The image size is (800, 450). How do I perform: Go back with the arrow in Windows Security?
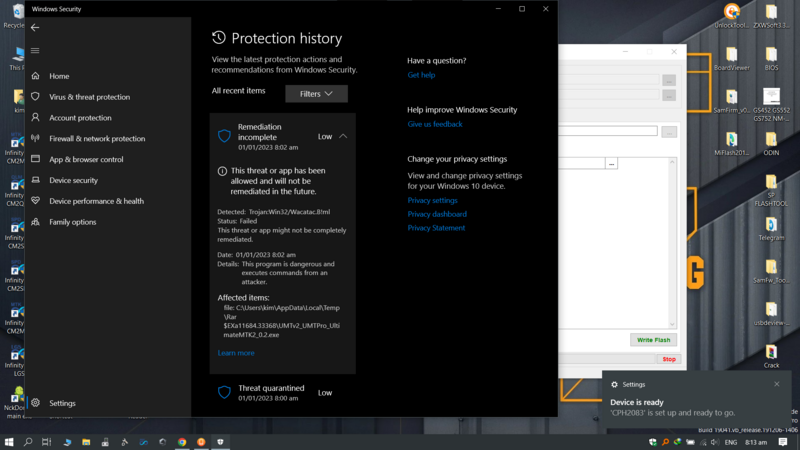point(35,28)
